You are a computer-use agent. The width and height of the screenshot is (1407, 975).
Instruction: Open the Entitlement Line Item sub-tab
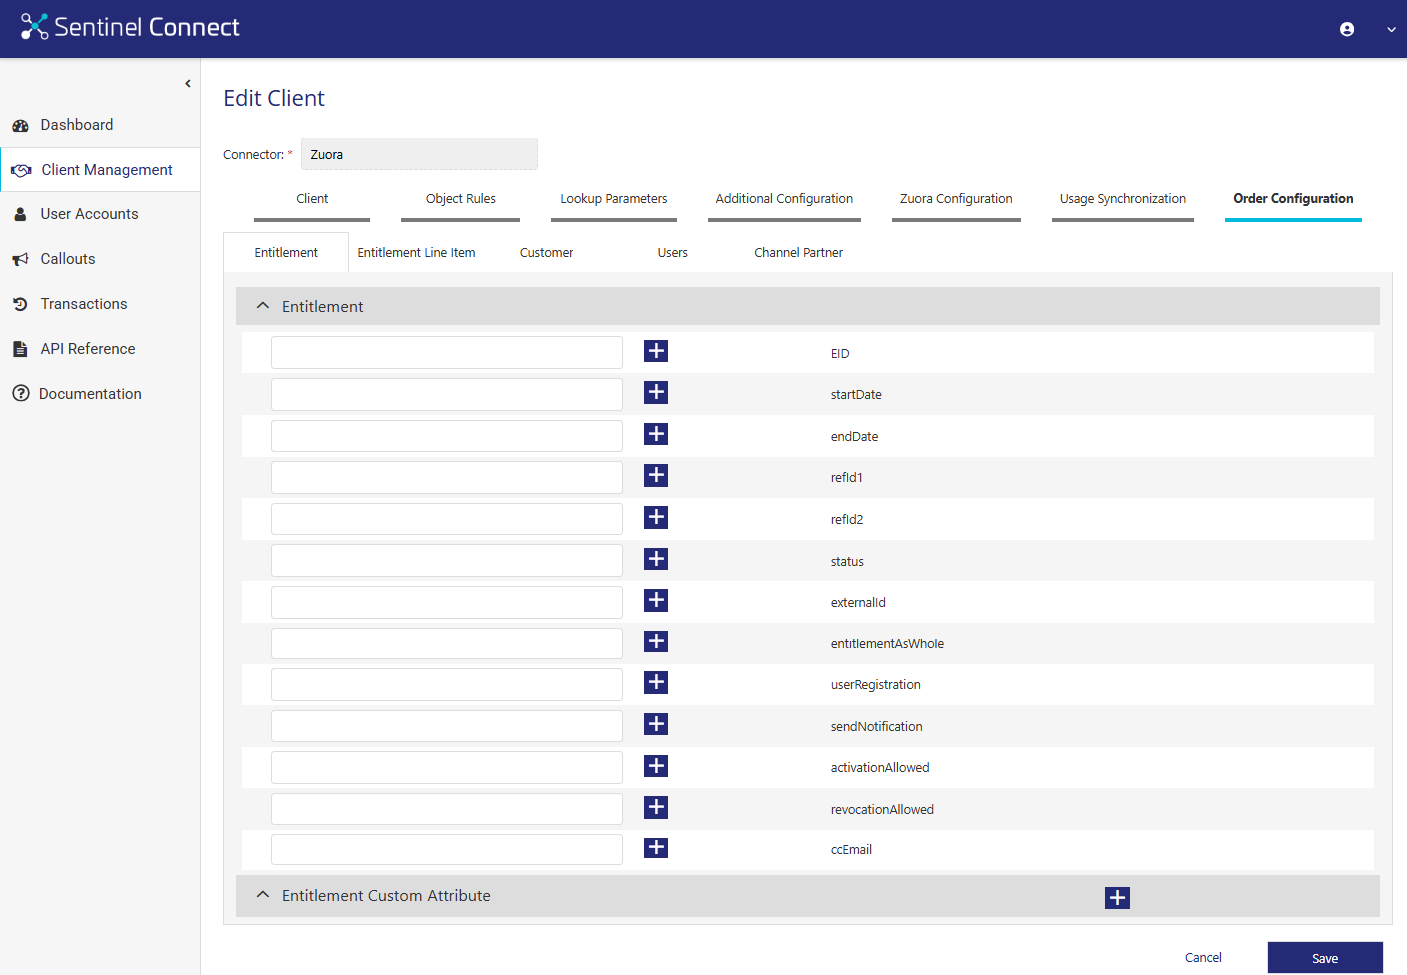[416, 253]
